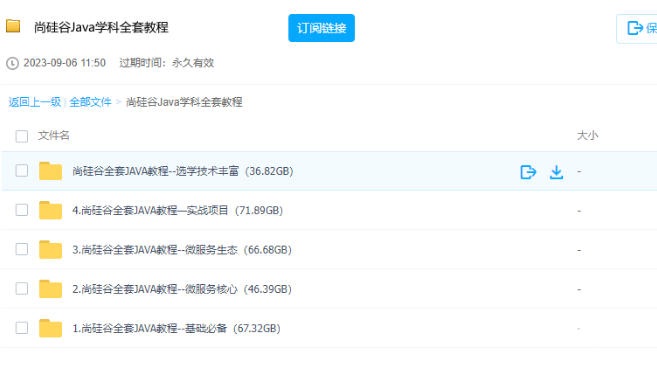The height and width of the screenshot is (367, 657).
Task: Open 4.尚硅谷全套JAVA教程—实战项目 (71.89GB)
Action: tap(178, 210)
